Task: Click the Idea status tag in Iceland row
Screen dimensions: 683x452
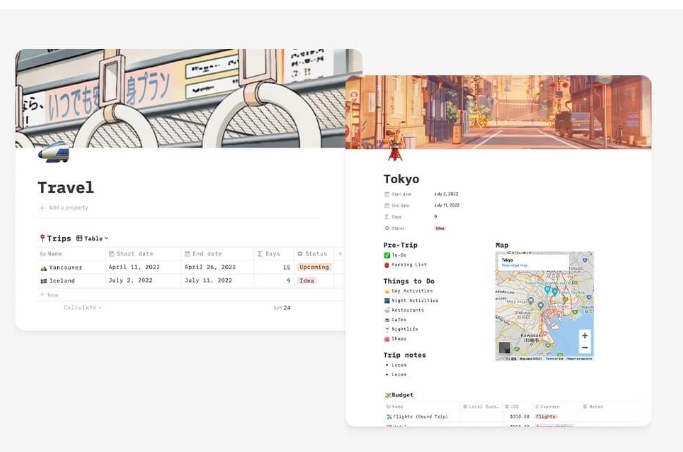Action: point(307,281)
